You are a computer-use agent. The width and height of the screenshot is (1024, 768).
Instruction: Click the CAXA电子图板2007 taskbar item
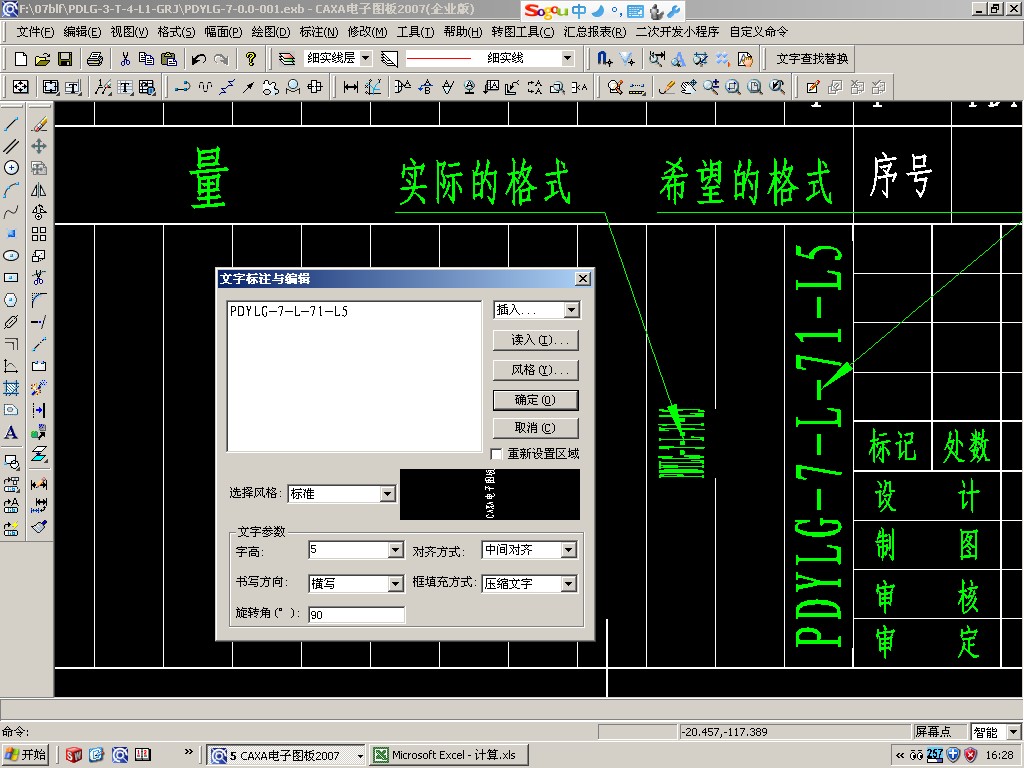(286, 755)
